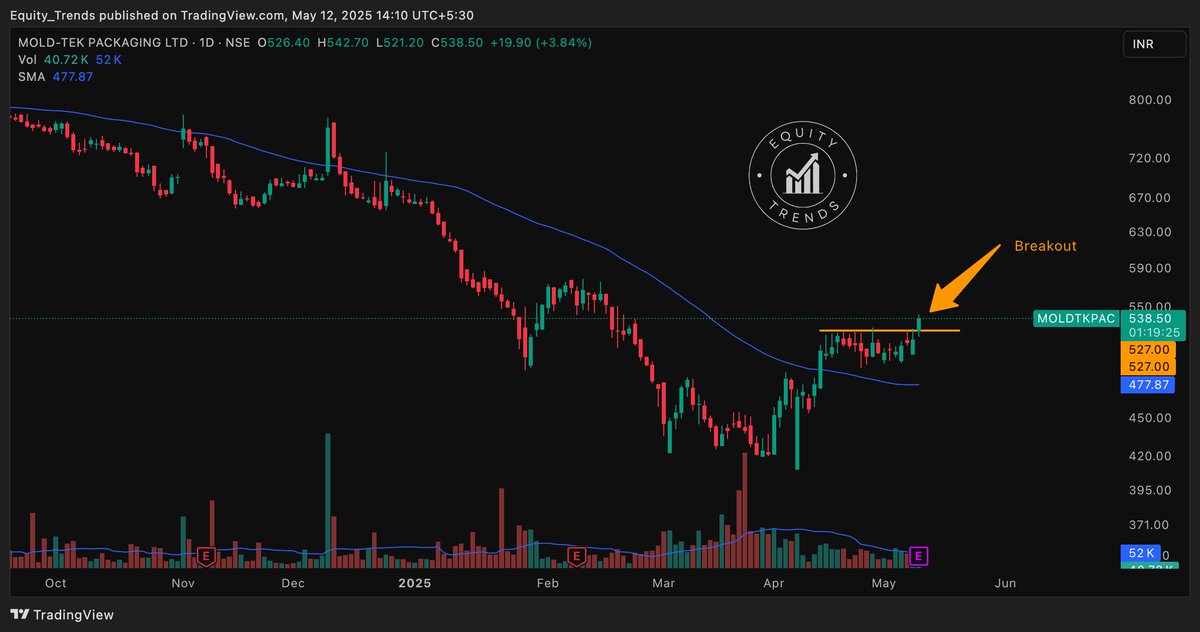Viewport: 1200px width, 632px height.
Task: Click the earnings E marker in February
Action: 577,555
